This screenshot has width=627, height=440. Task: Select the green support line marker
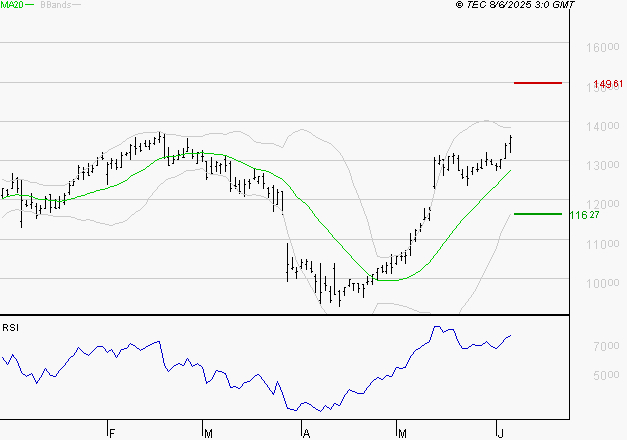(x=537, y=214)
